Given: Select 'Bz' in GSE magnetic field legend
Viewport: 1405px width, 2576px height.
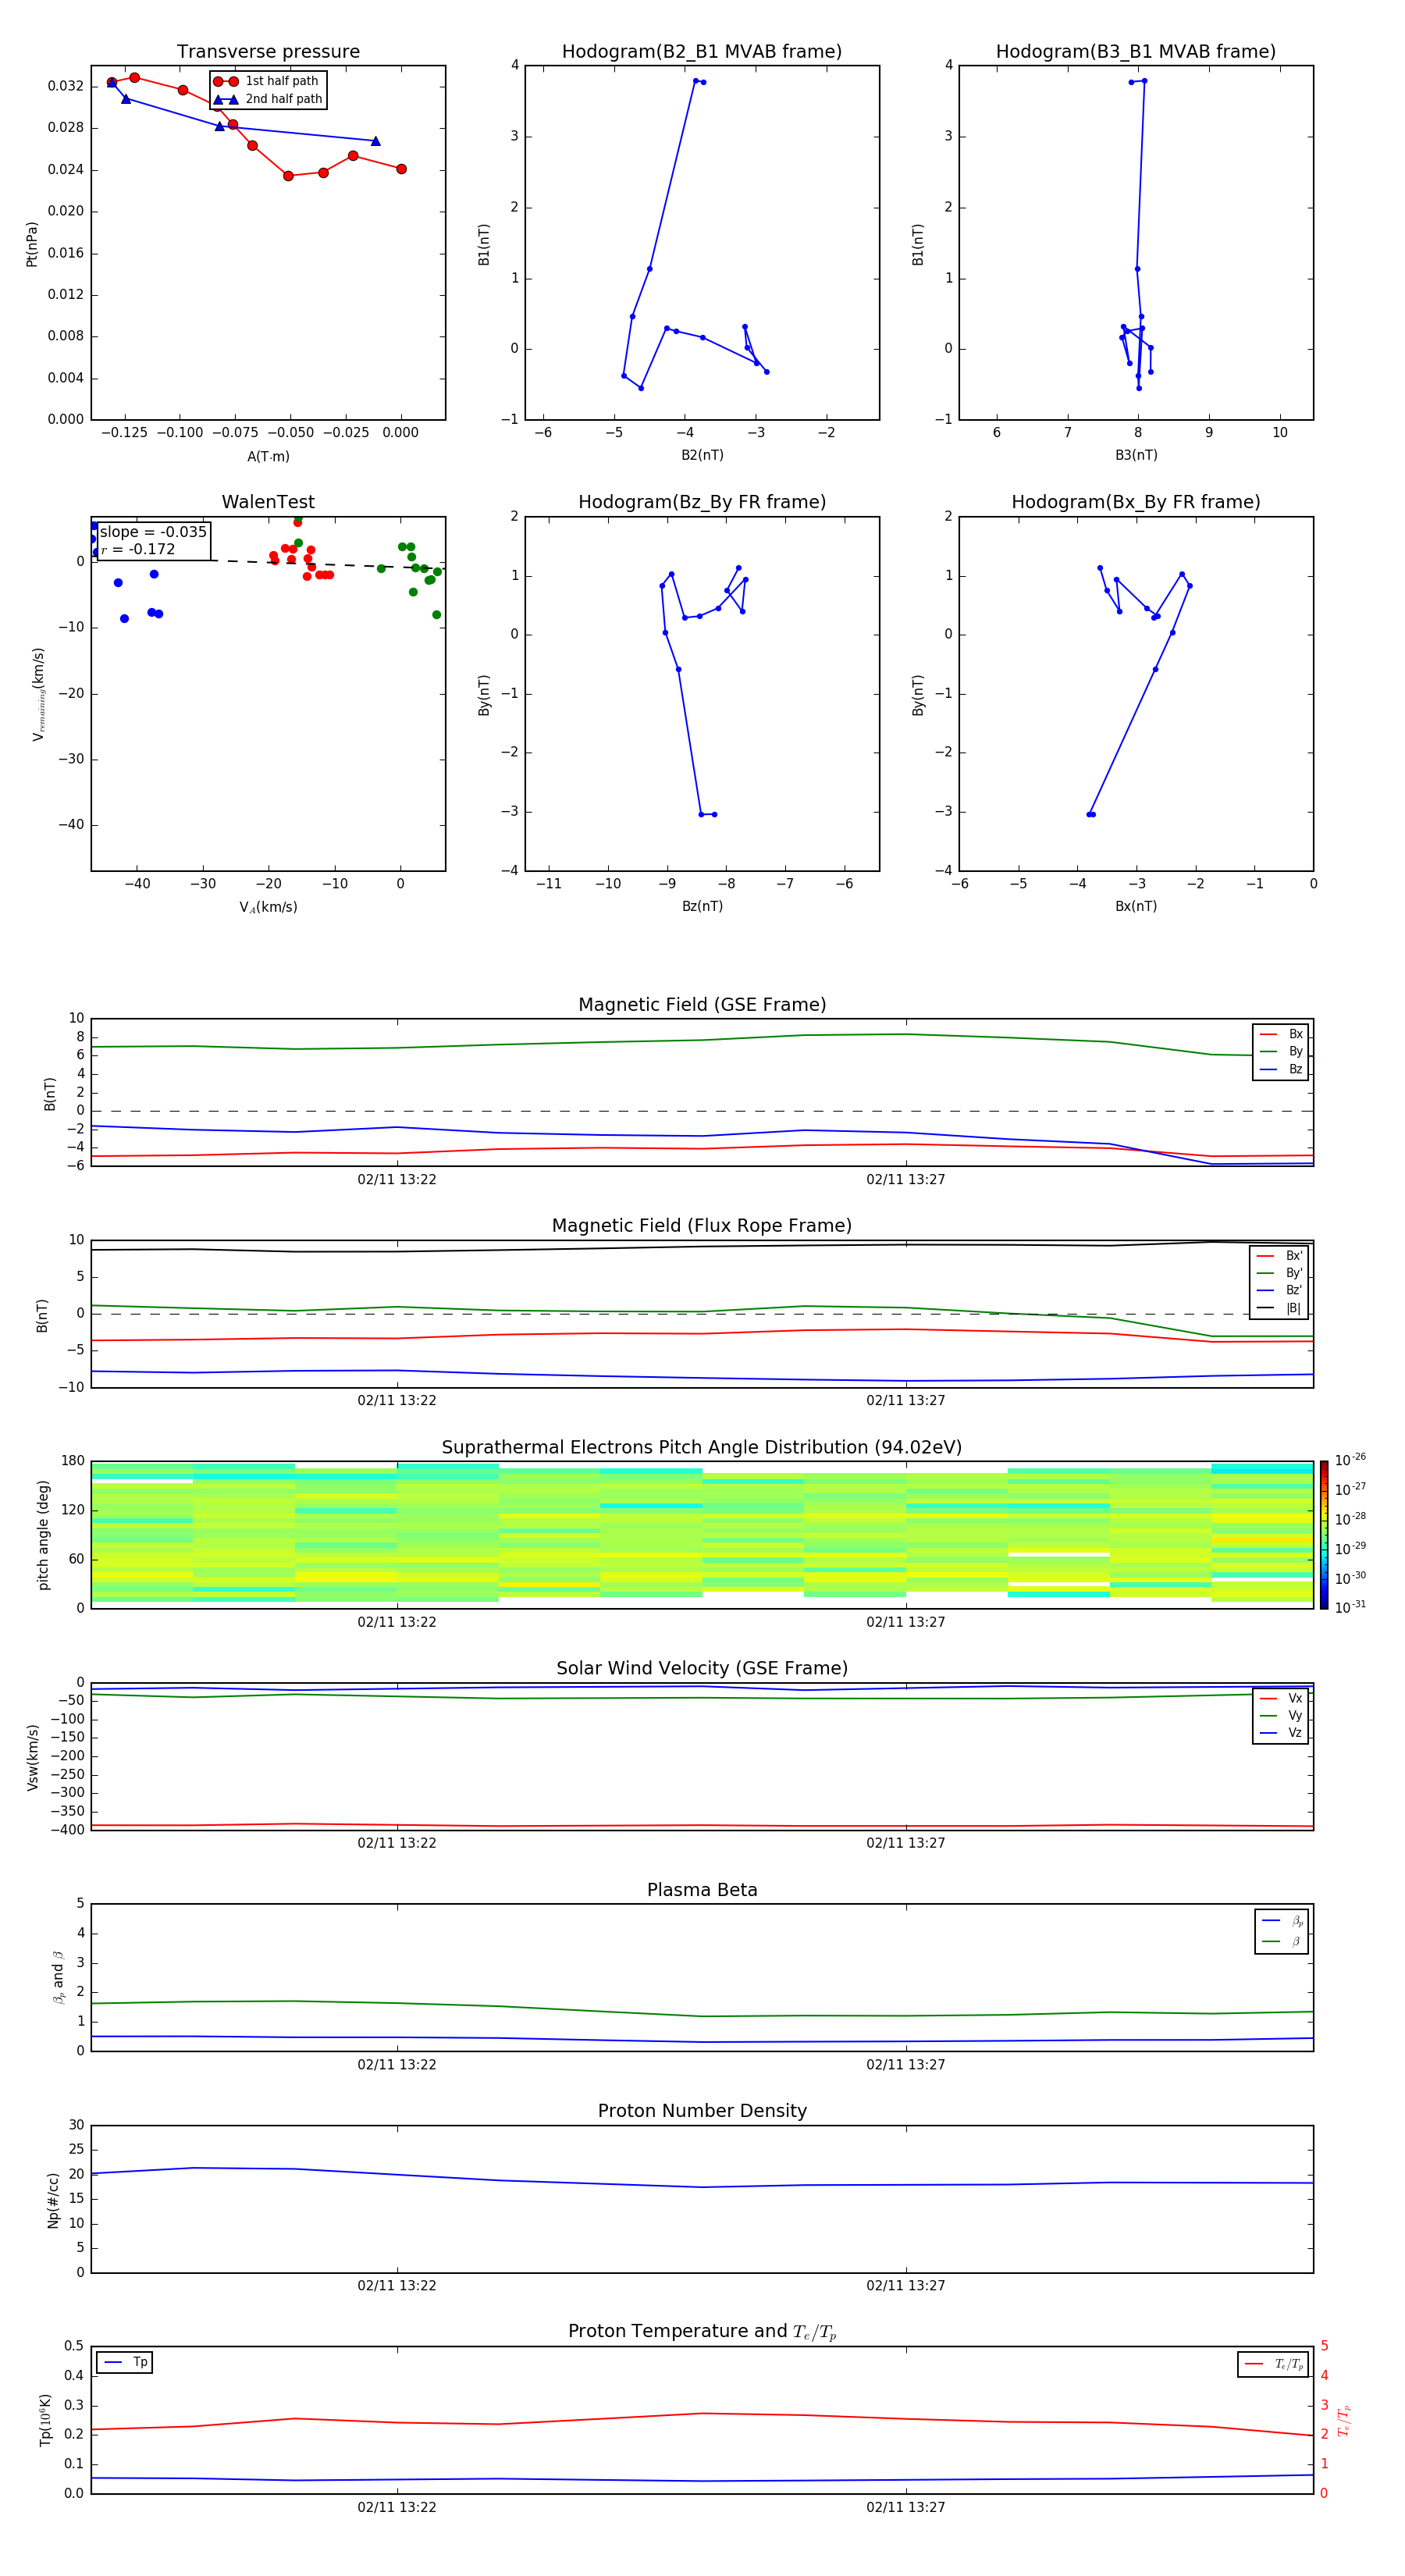Looking at the screenshot, I should click(1281, 1069).
